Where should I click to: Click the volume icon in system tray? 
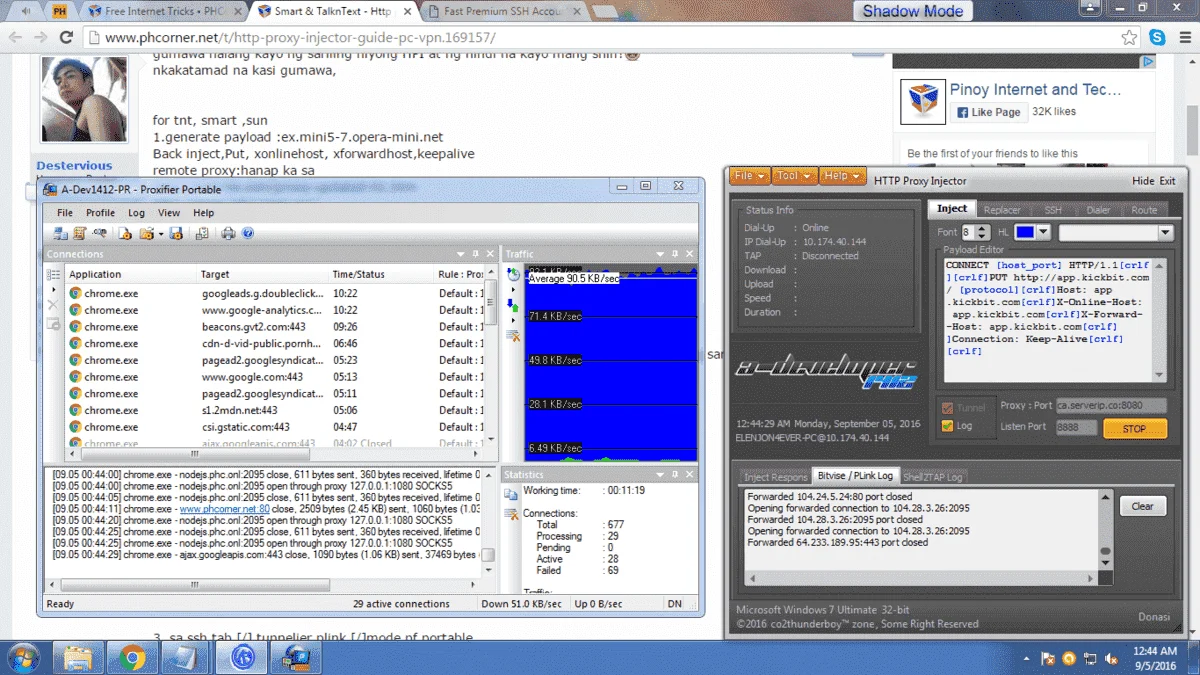[x=1112, y=658]
